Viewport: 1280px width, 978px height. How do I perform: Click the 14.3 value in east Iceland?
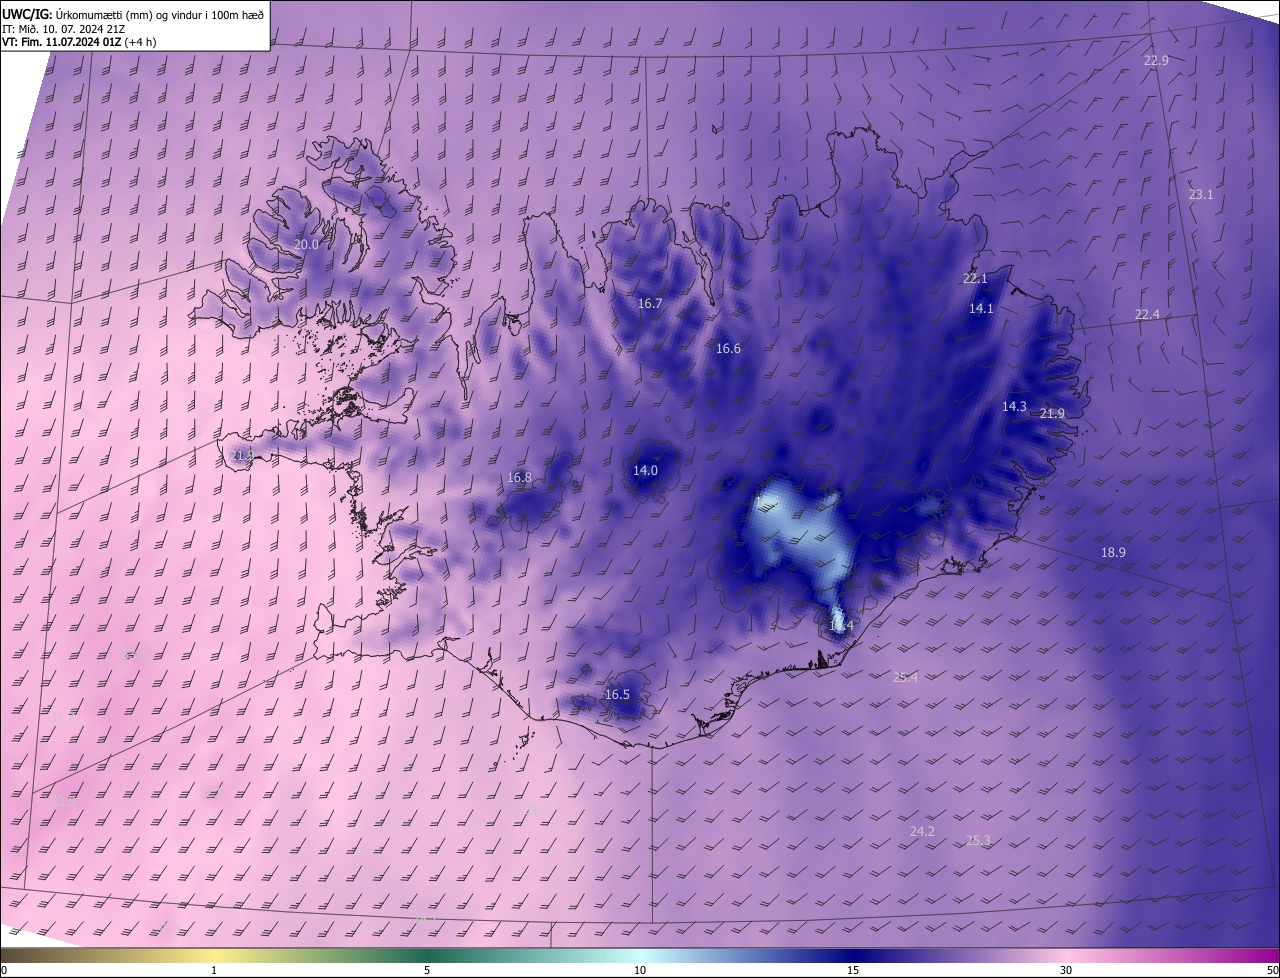coord(1014,407)
